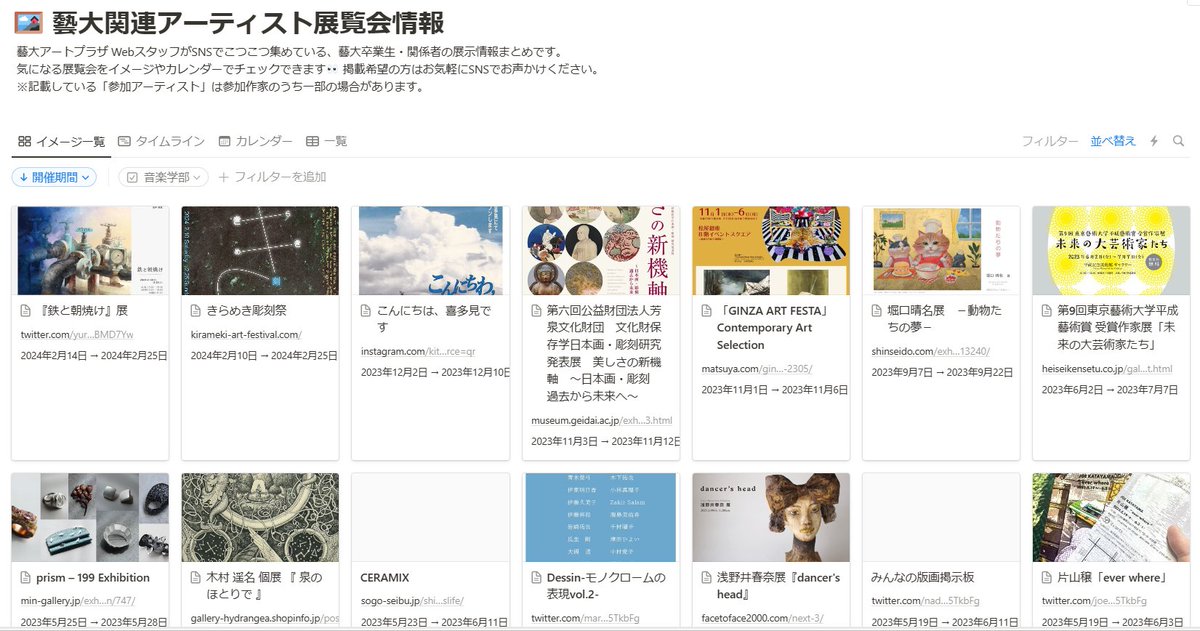
Task: Click the calendar icon on カレンダー tab
Action: pos(225,141)
